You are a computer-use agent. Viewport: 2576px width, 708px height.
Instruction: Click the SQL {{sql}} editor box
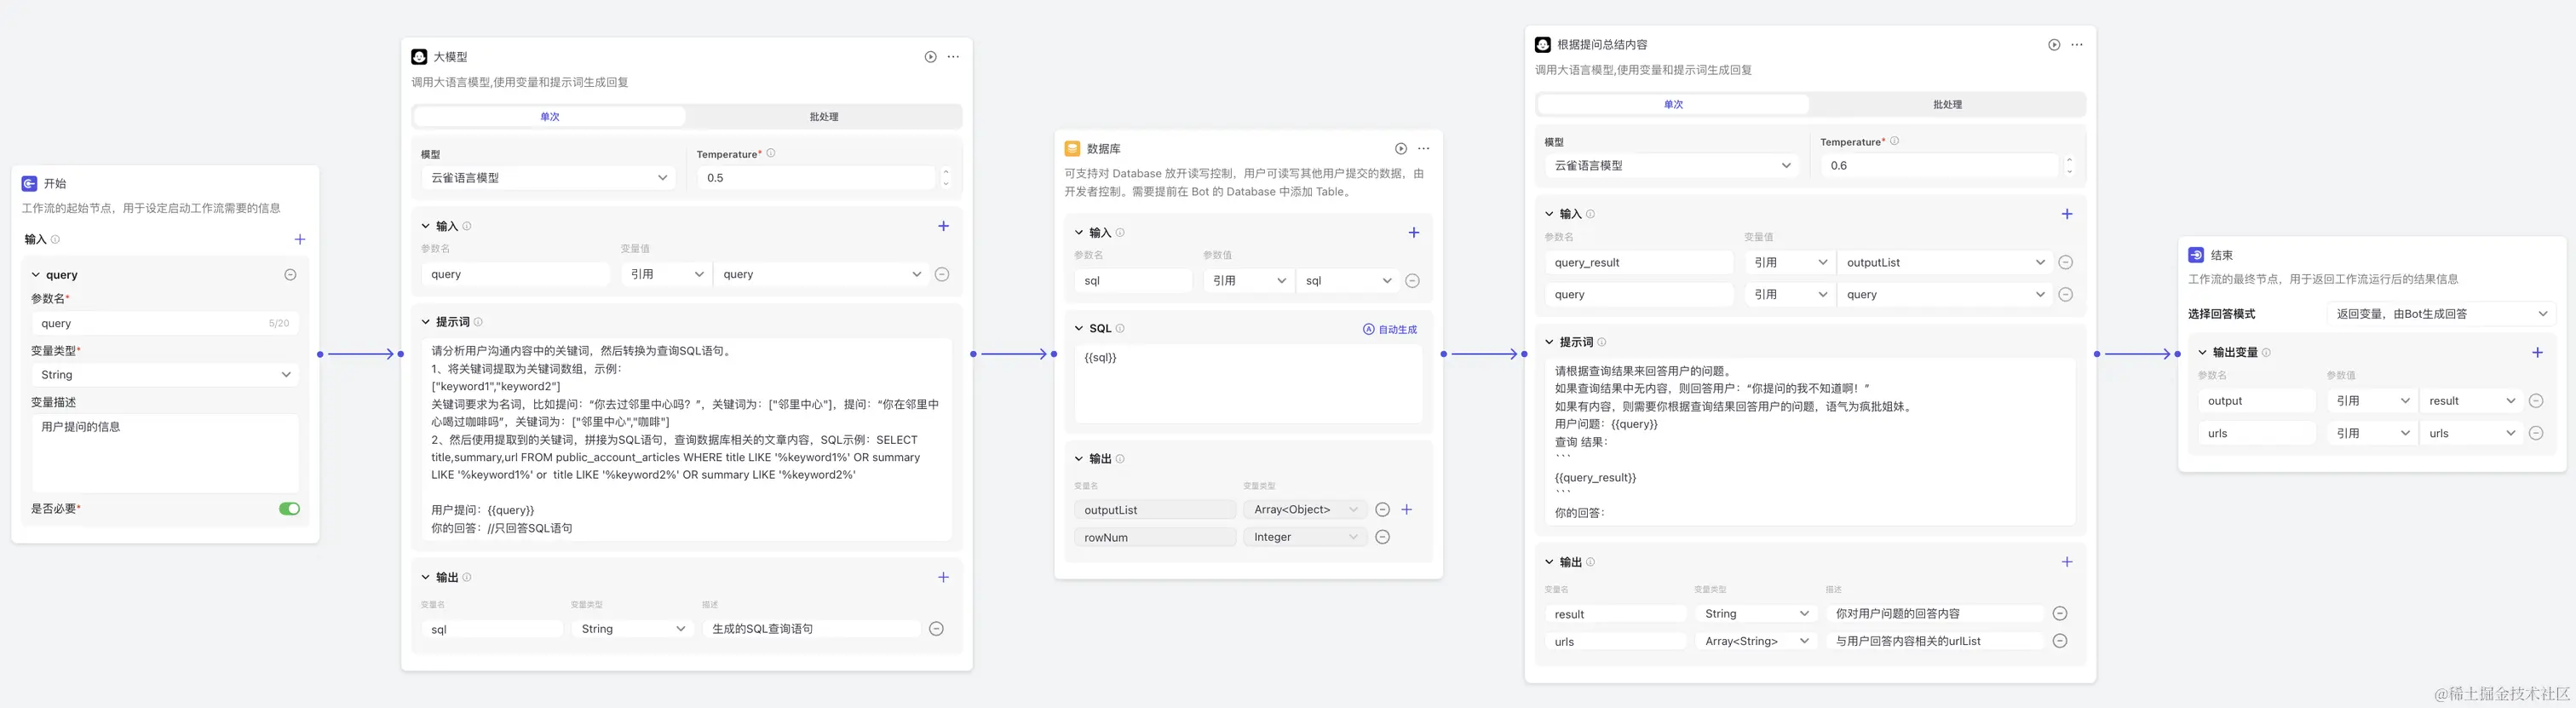1248,384
